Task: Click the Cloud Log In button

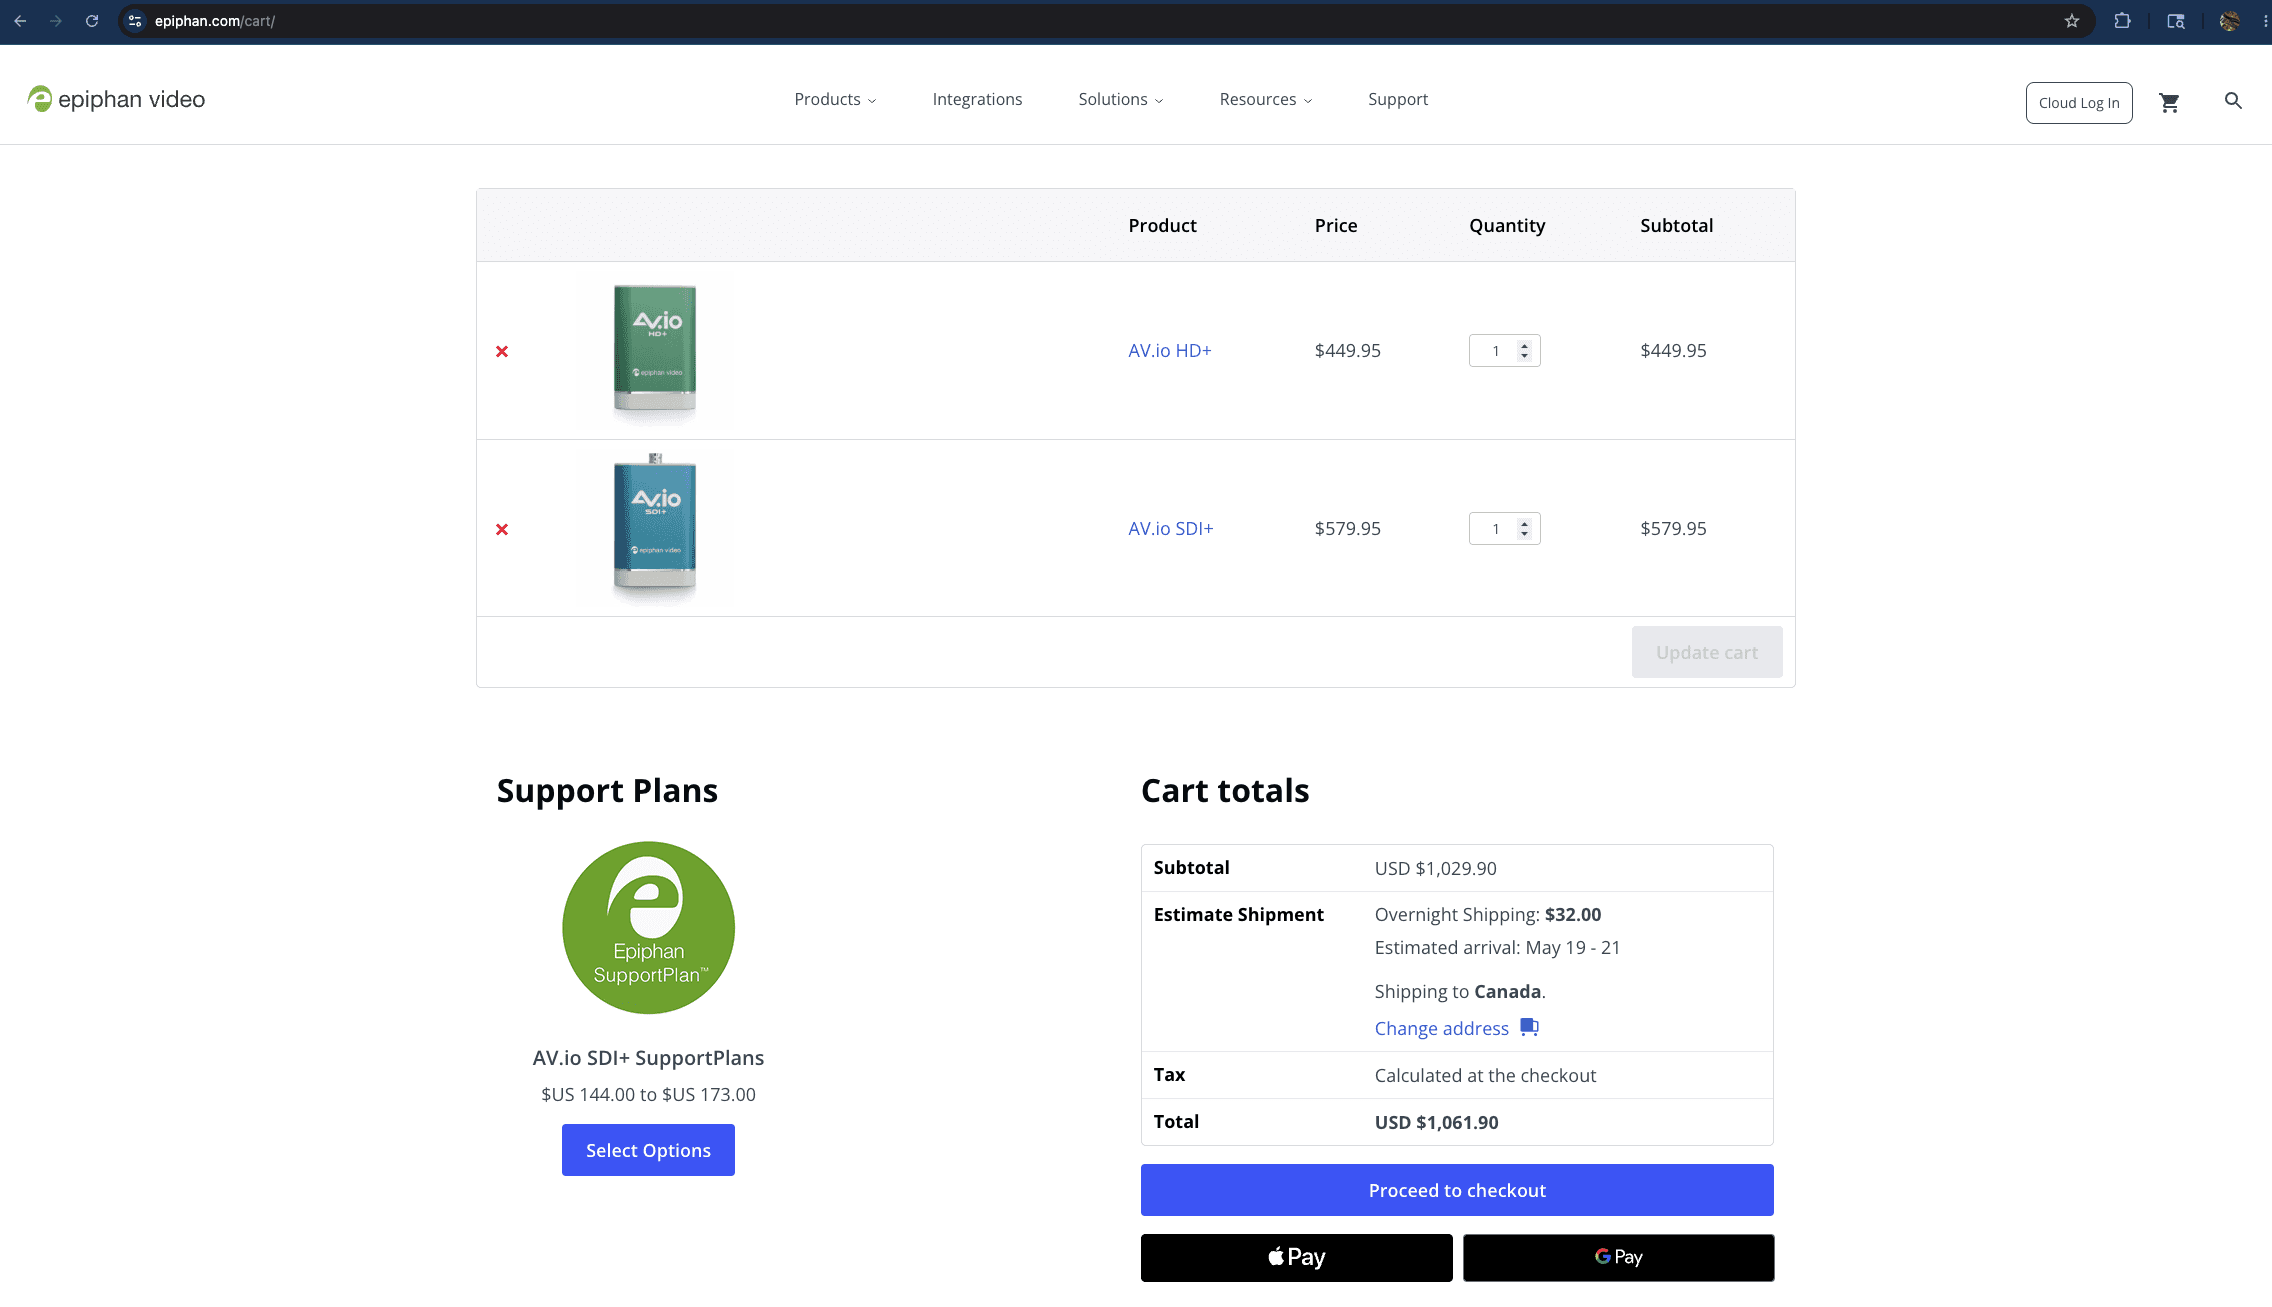Action: pos(2079,103)
